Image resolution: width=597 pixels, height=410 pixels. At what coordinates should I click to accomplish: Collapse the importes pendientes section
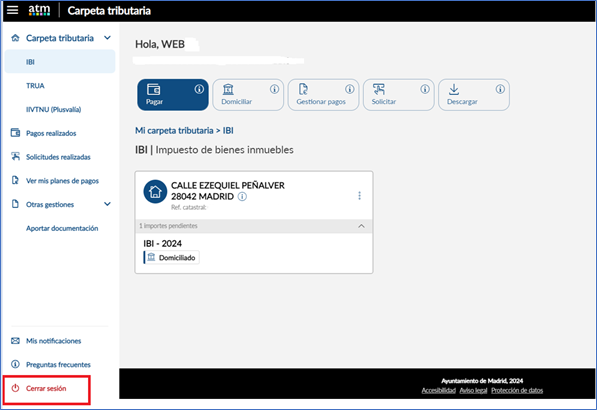pyautogui.click(x=361, y=226)
